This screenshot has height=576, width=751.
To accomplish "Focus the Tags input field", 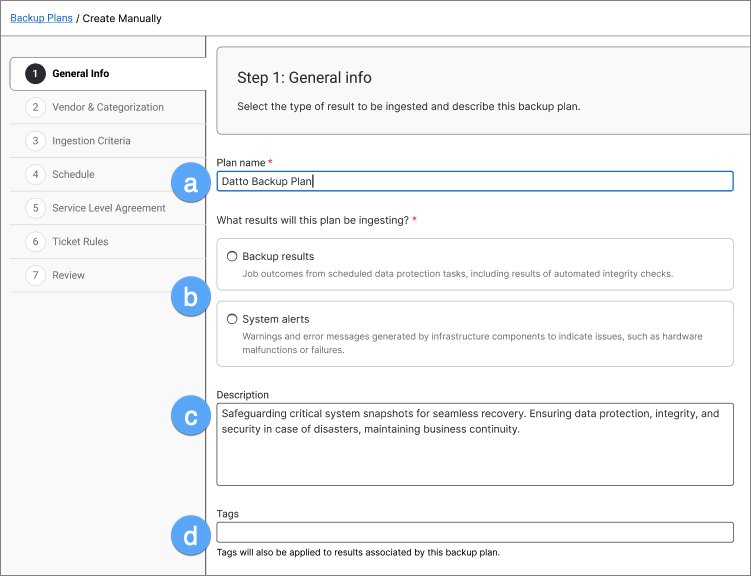I will point(475,532).
